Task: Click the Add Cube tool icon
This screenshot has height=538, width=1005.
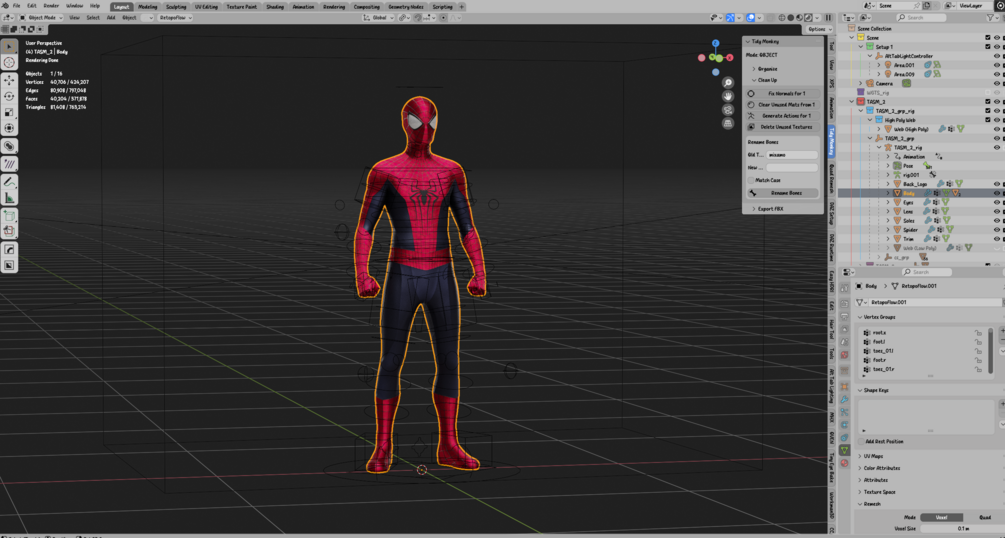Action: pos(9,216)
